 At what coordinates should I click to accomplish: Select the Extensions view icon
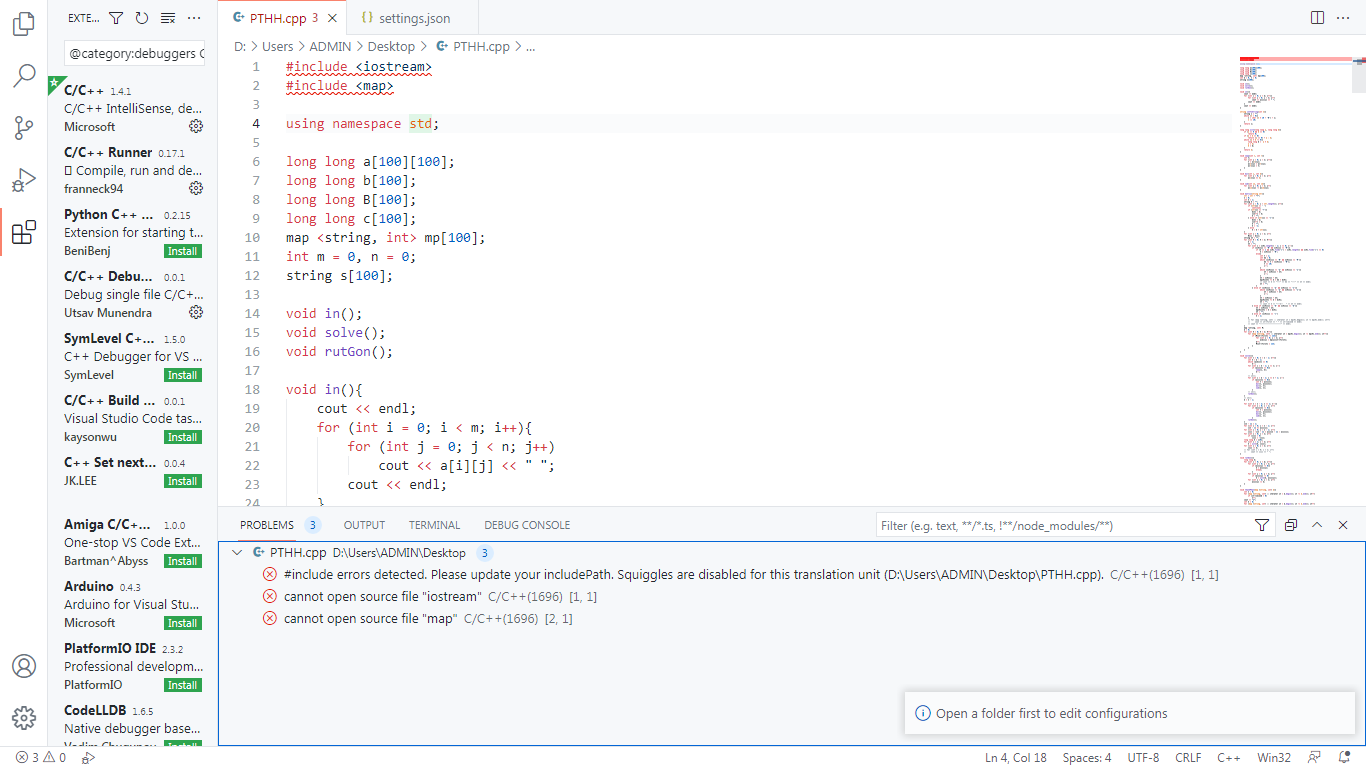point(24,232)
